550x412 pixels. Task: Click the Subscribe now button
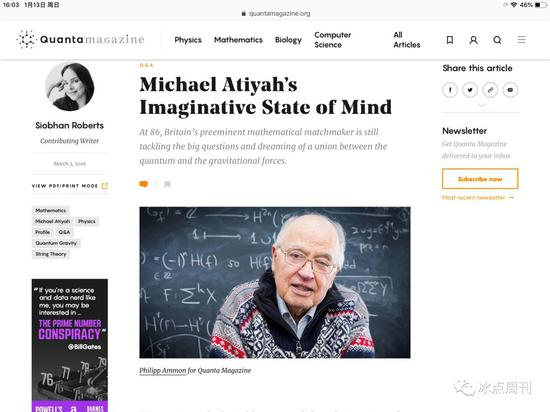[x=480, y=179]
